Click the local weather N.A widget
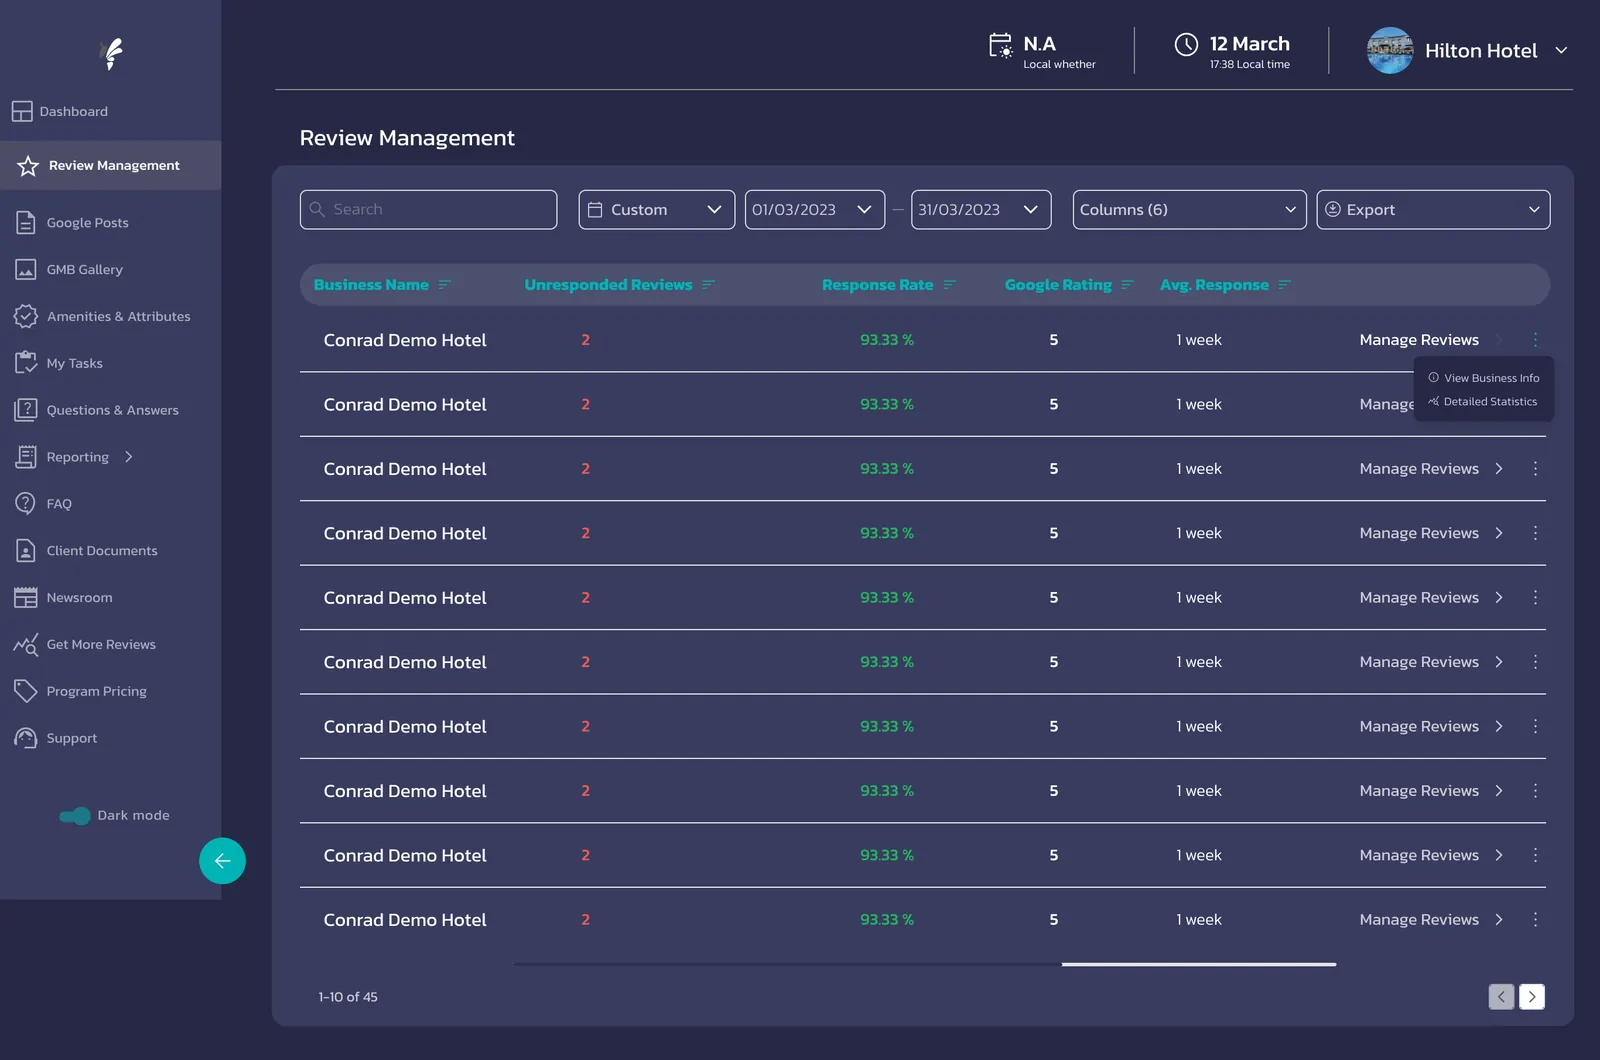This screenshot has height=1060, width=1600. (x=1042, y=51)
